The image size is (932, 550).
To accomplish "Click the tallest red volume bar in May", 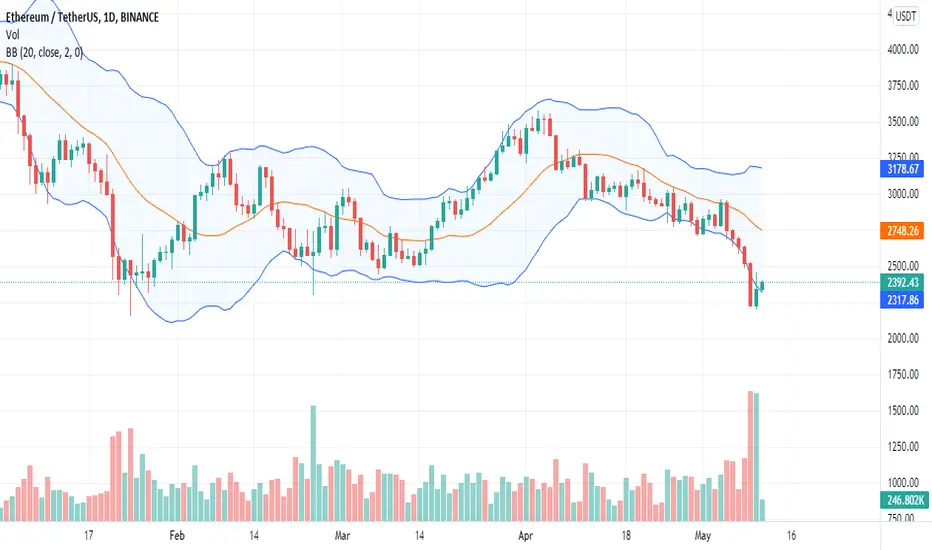I will click(x=751, y=456).
